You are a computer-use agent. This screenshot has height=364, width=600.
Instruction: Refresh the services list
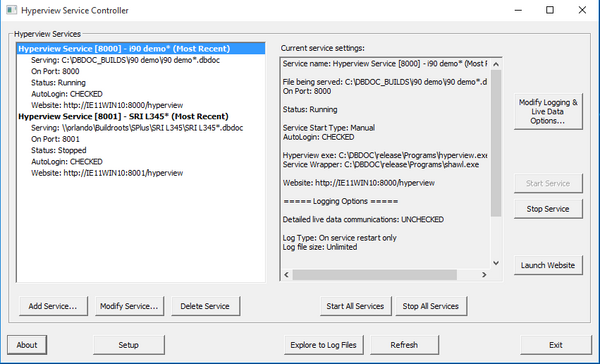click(x=404, y=345)
